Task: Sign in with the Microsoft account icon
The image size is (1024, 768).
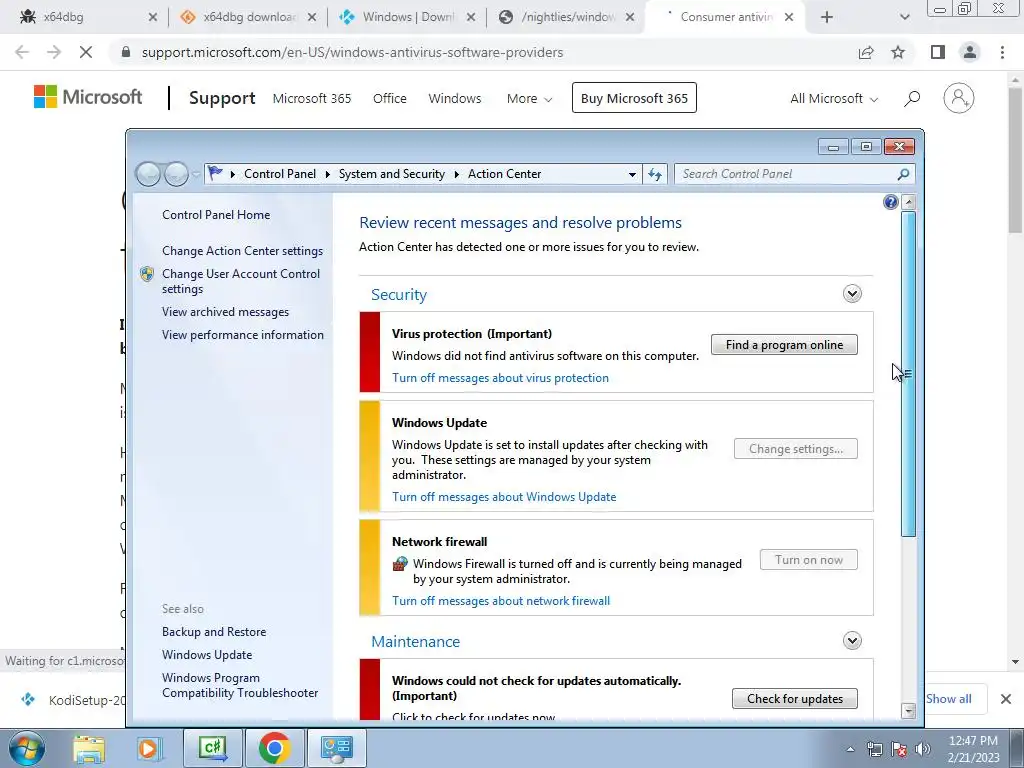Action: coord(959,98)
